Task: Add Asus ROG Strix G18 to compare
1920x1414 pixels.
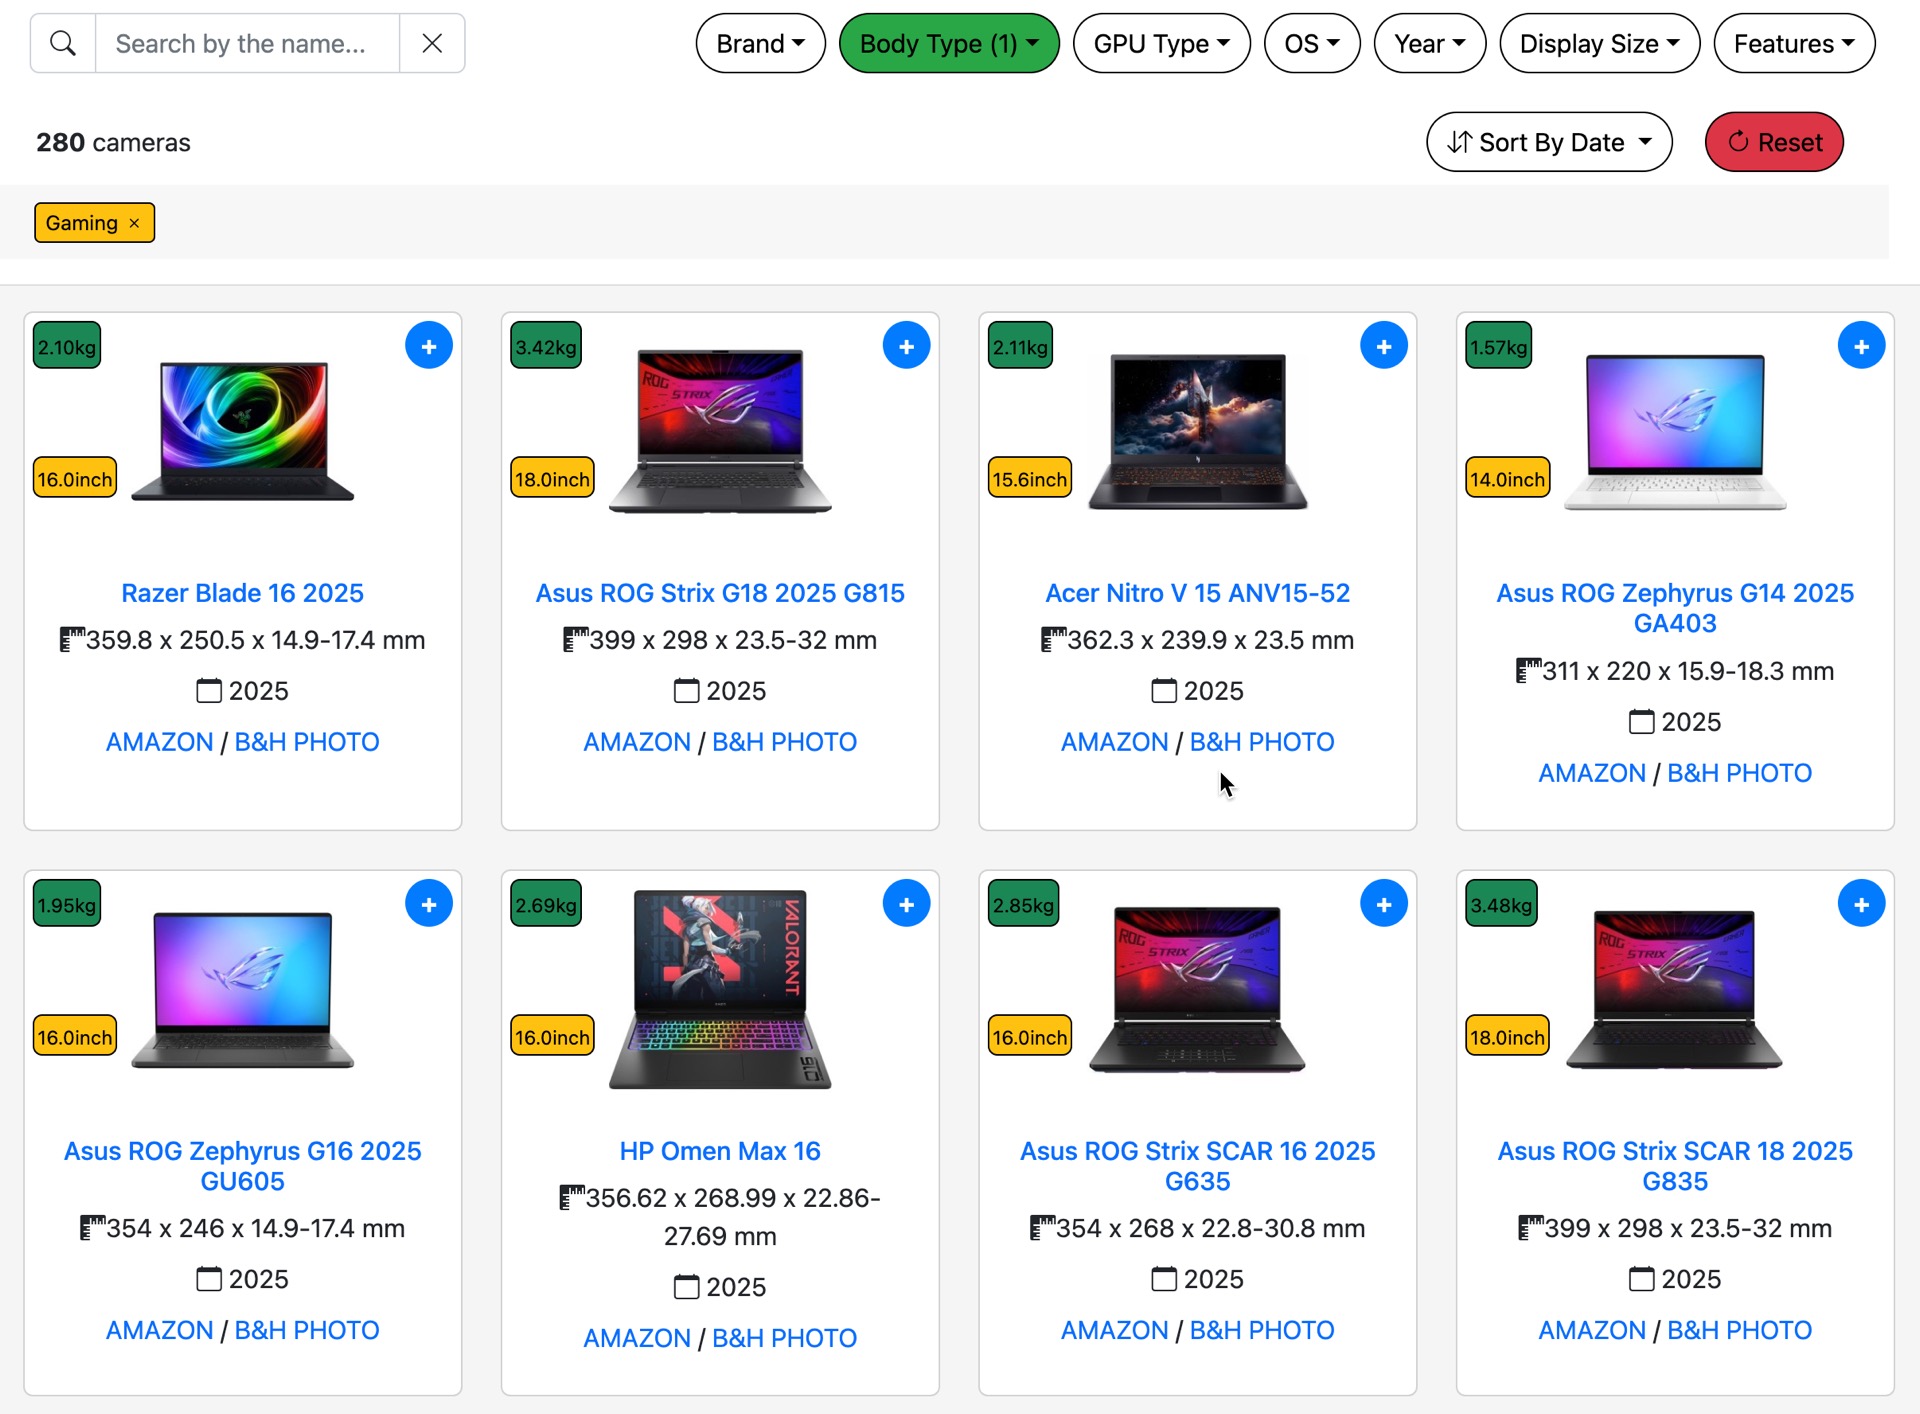Action: (x=906, y=346)
